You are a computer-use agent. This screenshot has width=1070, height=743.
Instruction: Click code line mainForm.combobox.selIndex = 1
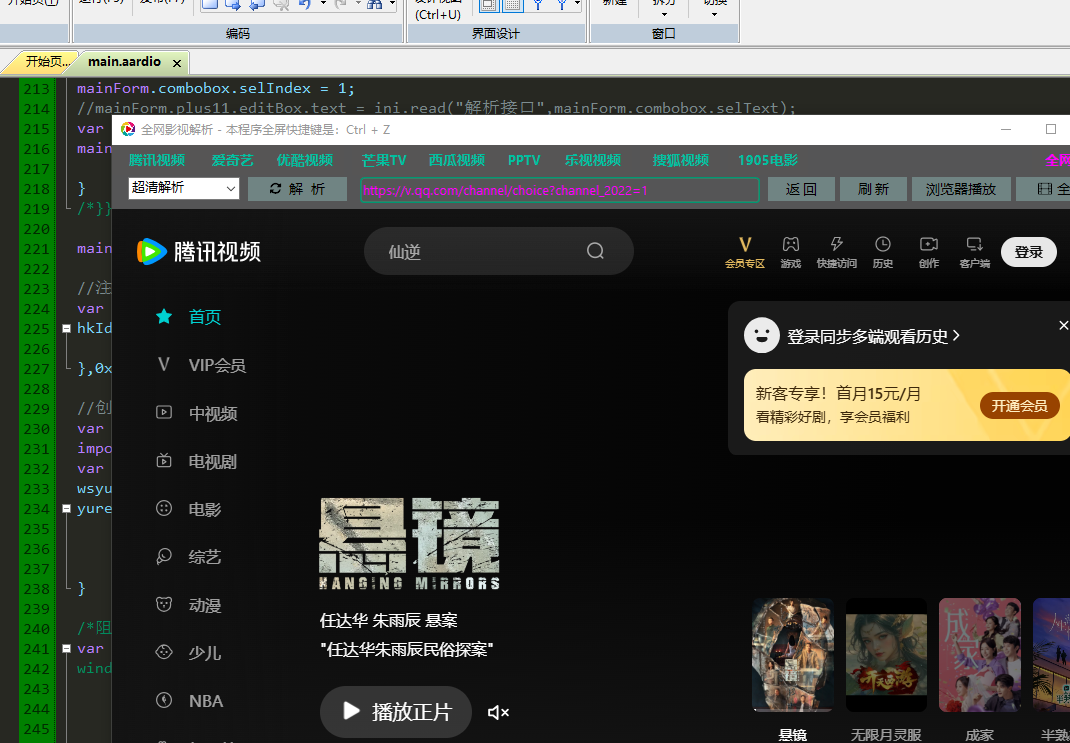tap(216, 88)
